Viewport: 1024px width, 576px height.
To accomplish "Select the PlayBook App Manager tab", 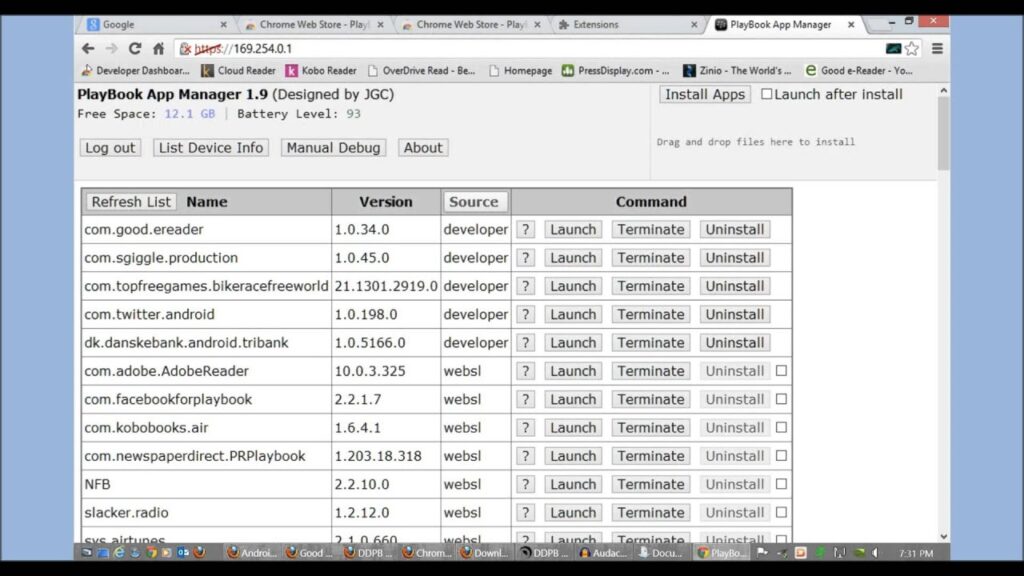I will click(784, 25).
